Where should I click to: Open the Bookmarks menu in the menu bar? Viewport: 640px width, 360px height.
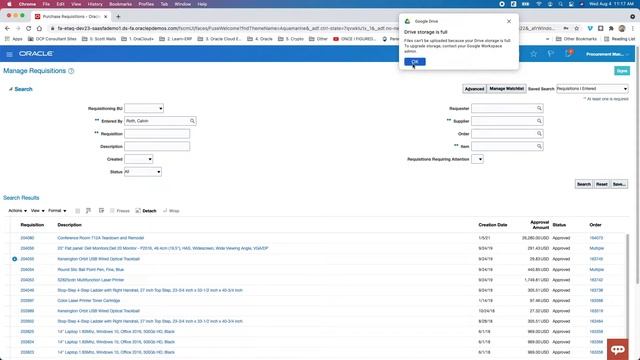coord(120,4)
